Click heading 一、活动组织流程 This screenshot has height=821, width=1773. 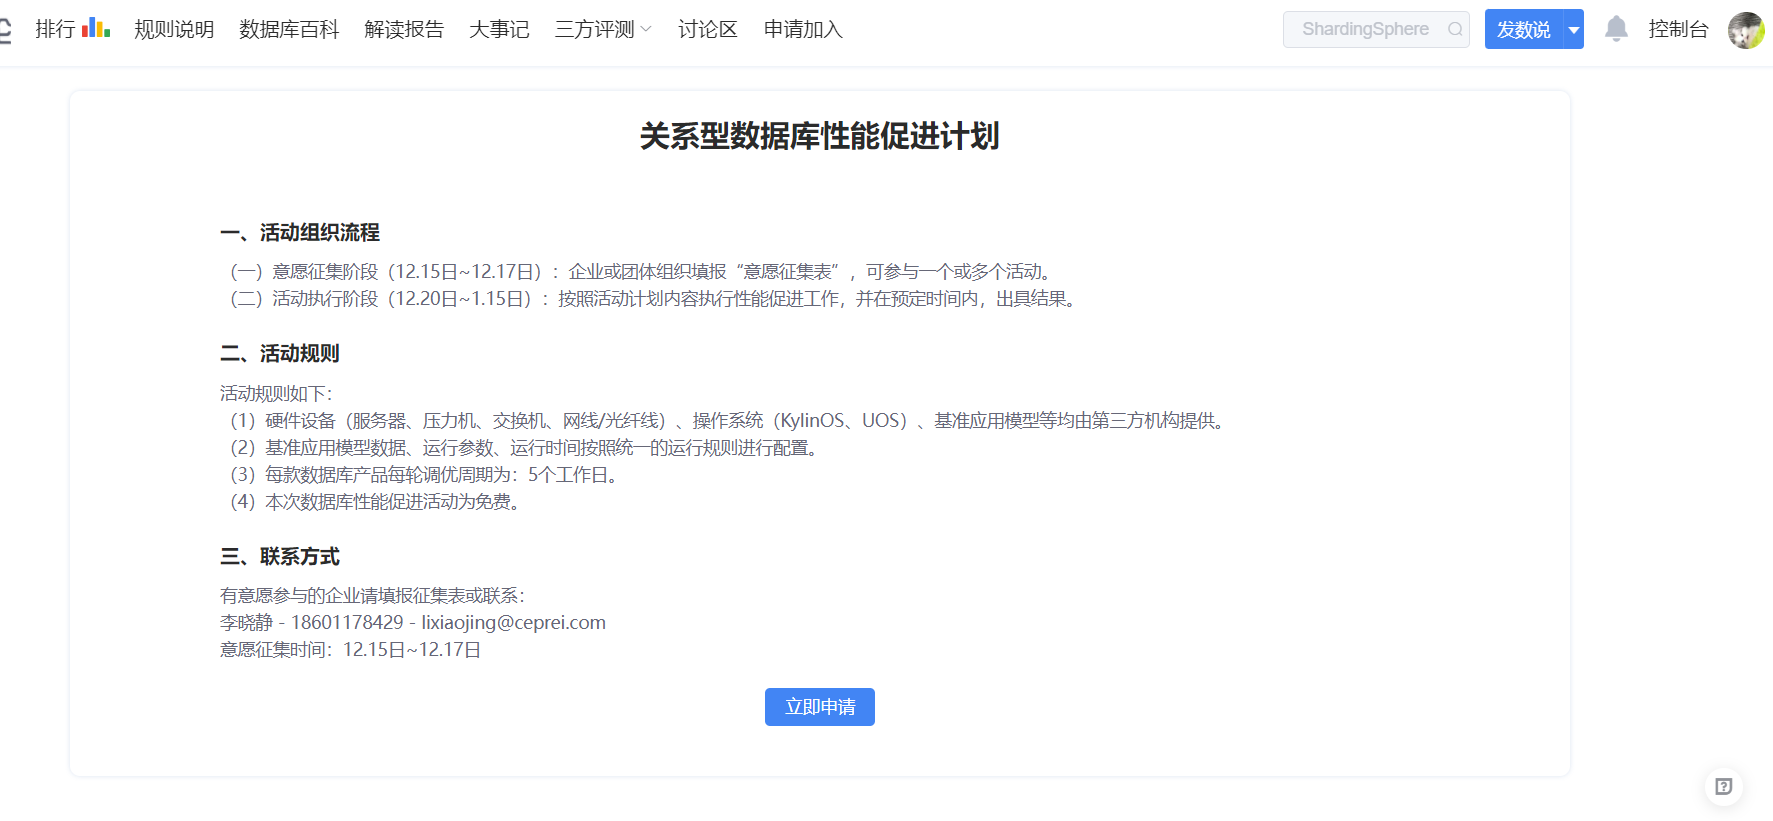(300, 232)
